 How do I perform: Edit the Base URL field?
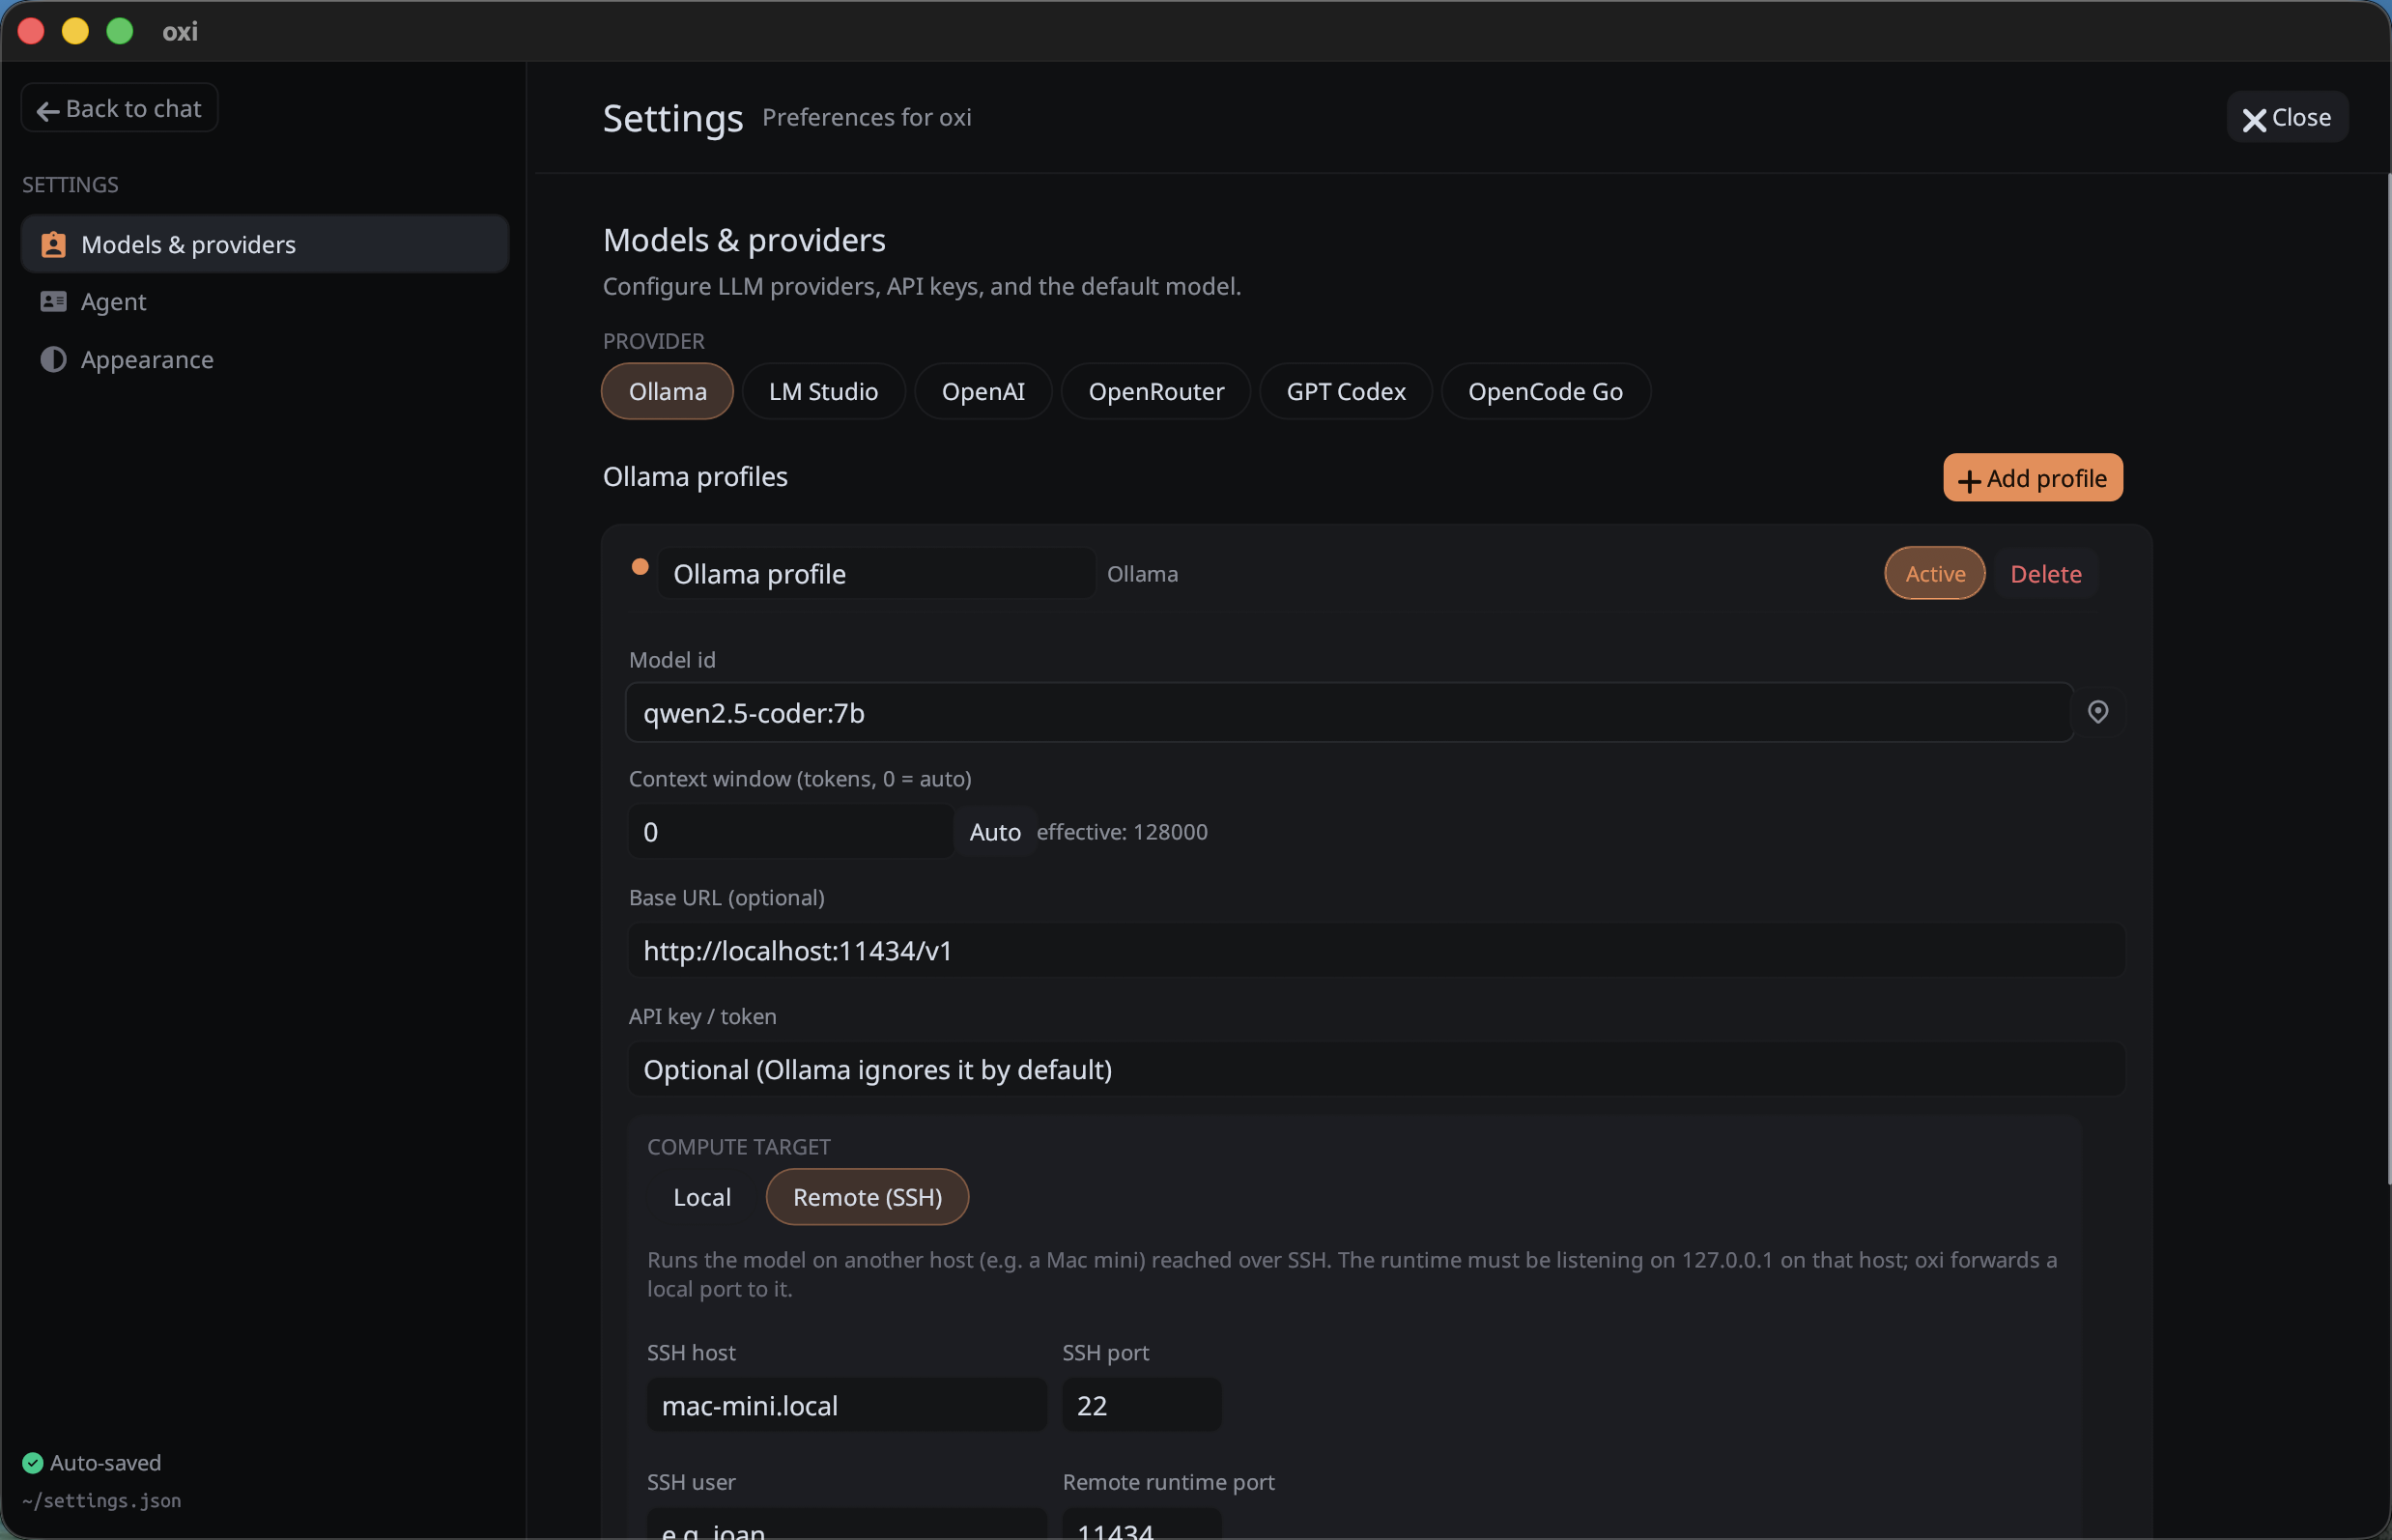click(1376, 950)
